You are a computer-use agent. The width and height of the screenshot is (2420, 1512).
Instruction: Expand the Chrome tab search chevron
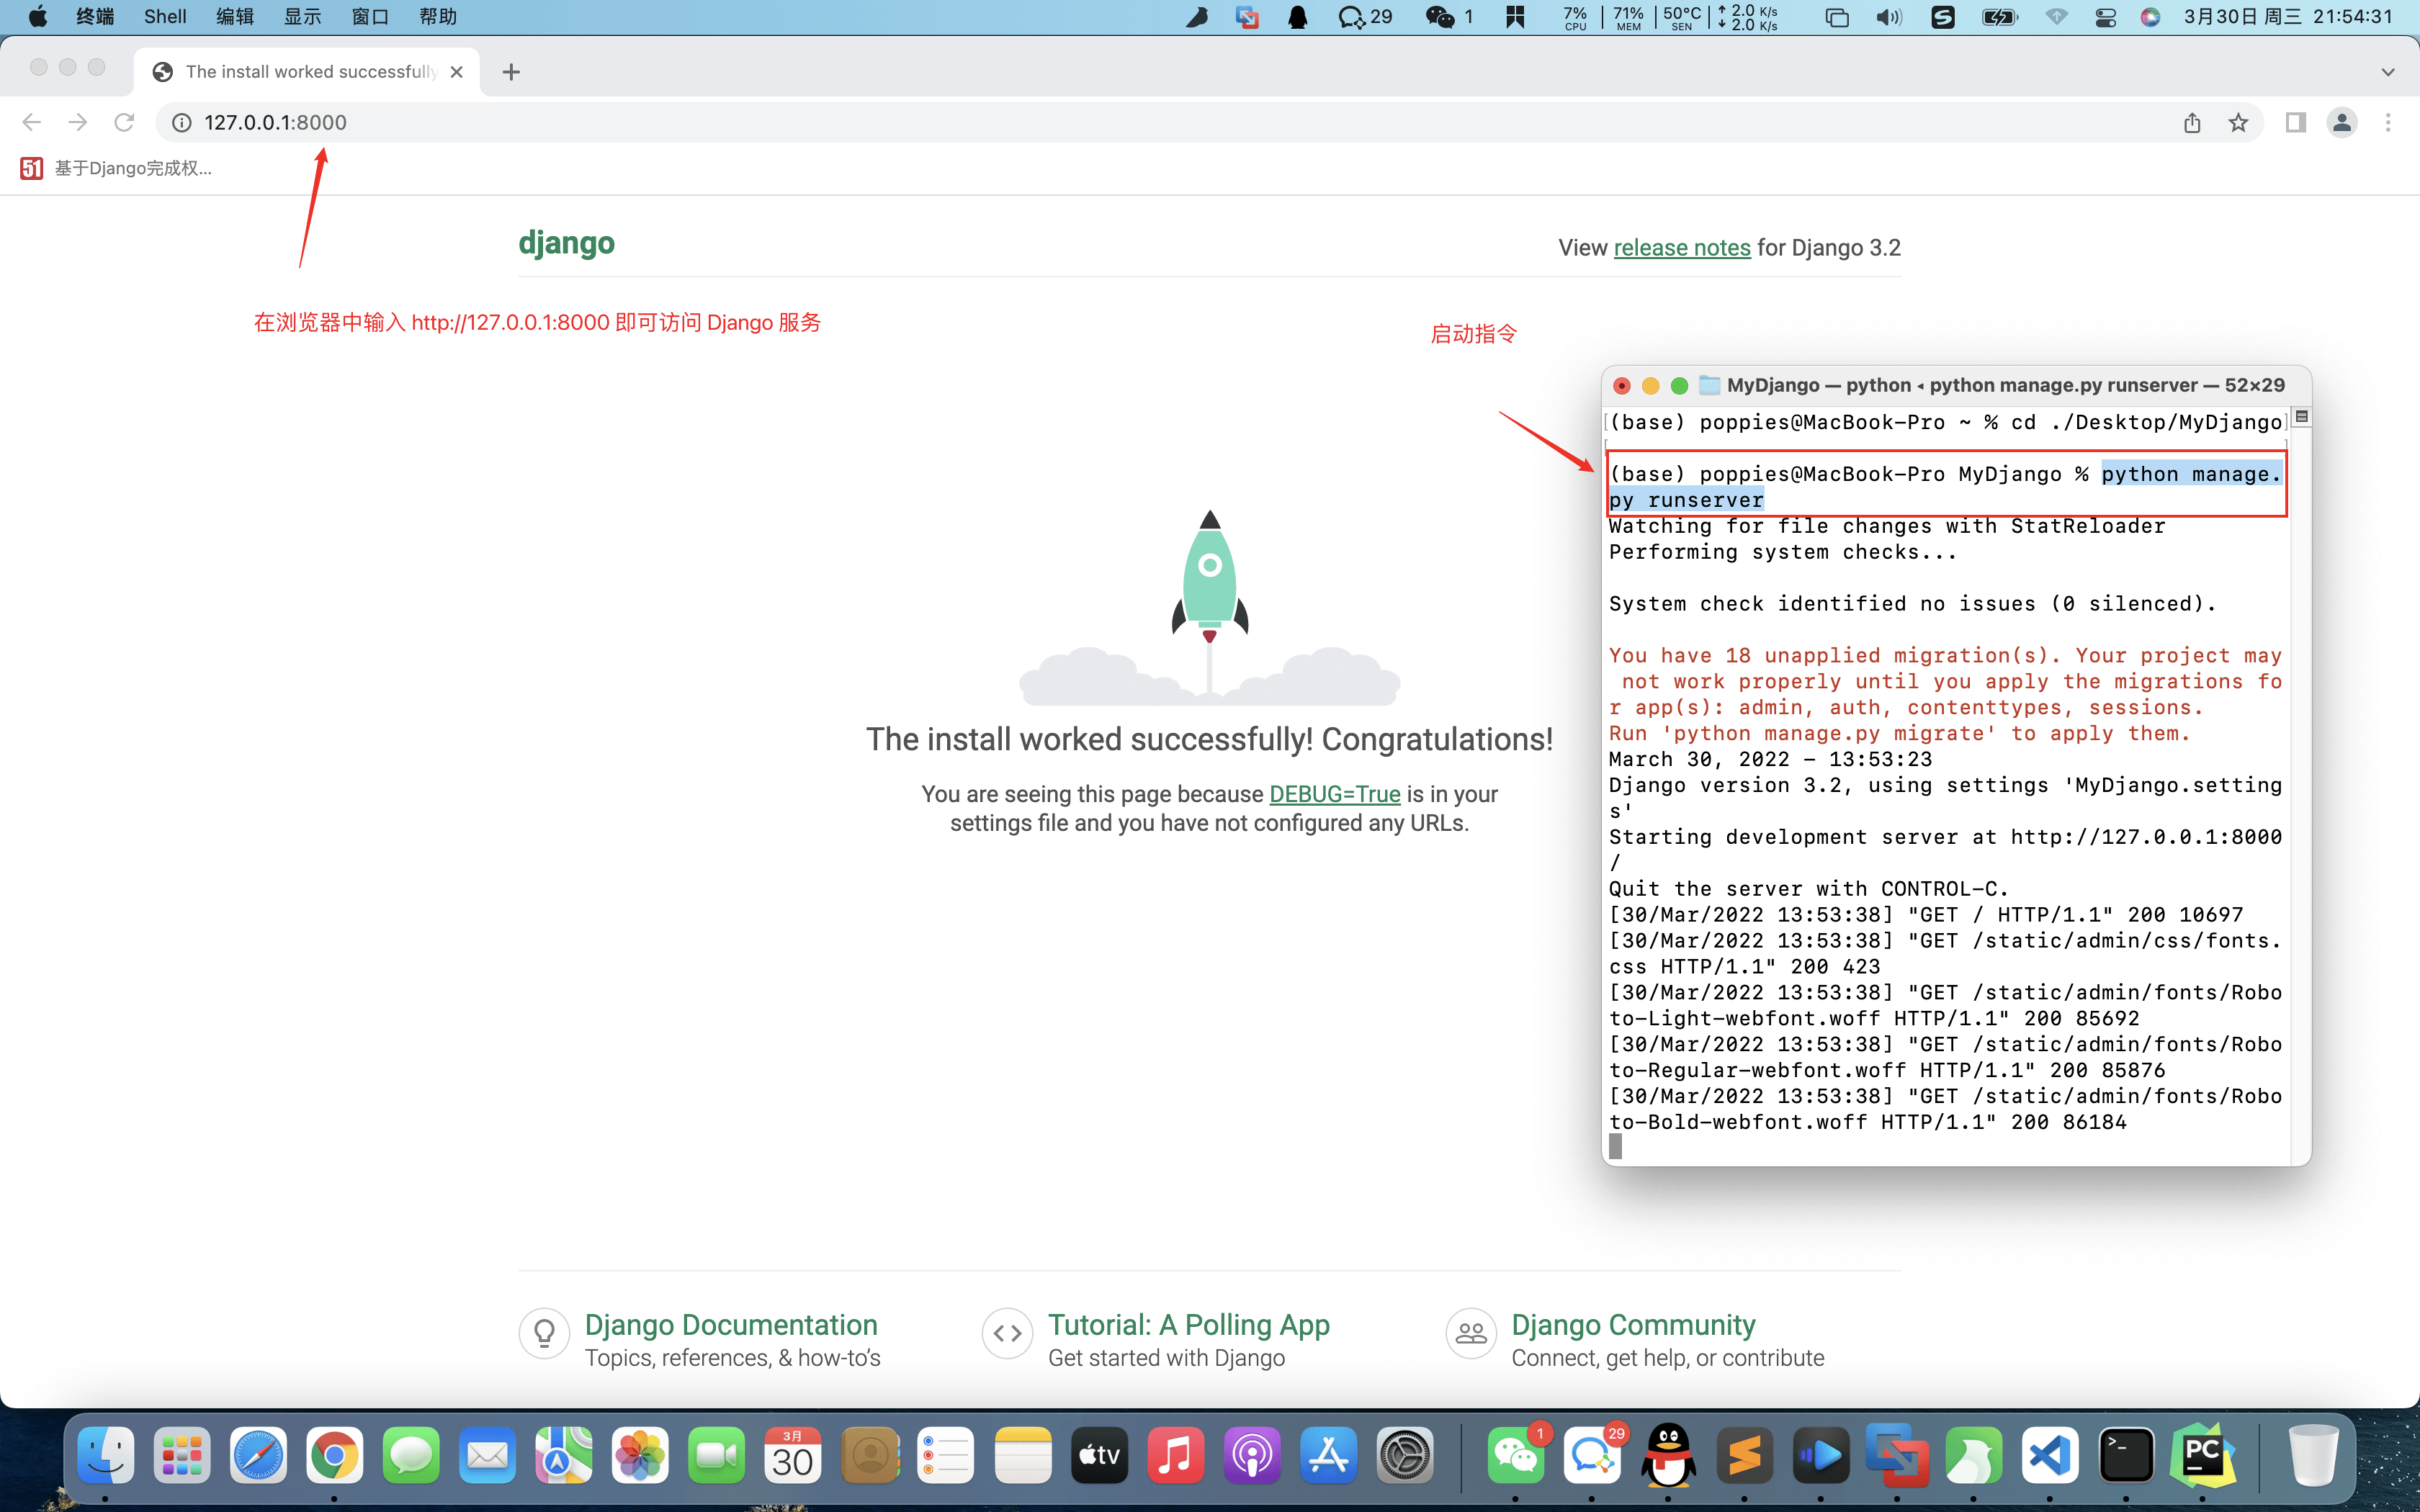click(2388, 72)
